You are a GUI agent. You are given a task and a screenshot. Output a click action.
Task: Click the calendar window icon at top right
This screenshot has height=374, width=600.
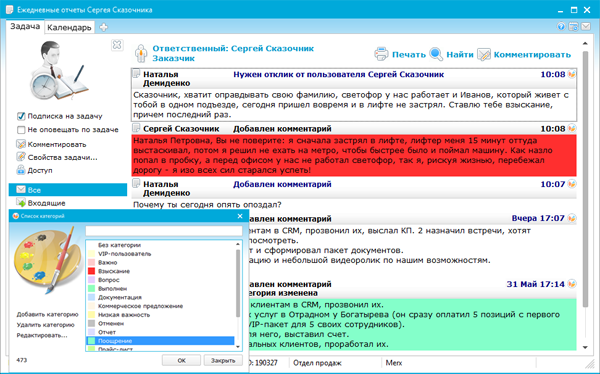pos(573,26)
